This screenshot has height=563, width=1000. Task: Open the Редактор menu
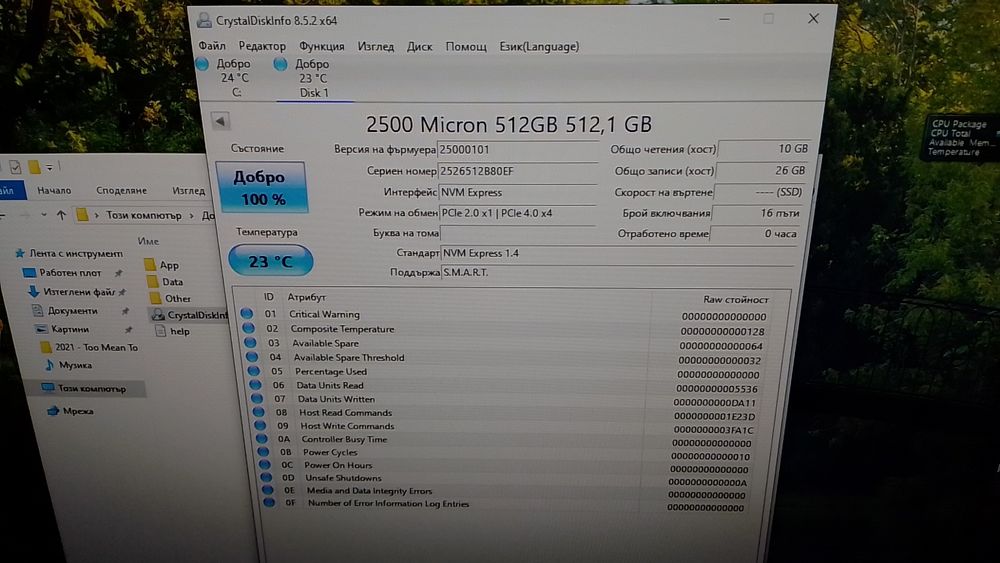click(x=262, y=47)
